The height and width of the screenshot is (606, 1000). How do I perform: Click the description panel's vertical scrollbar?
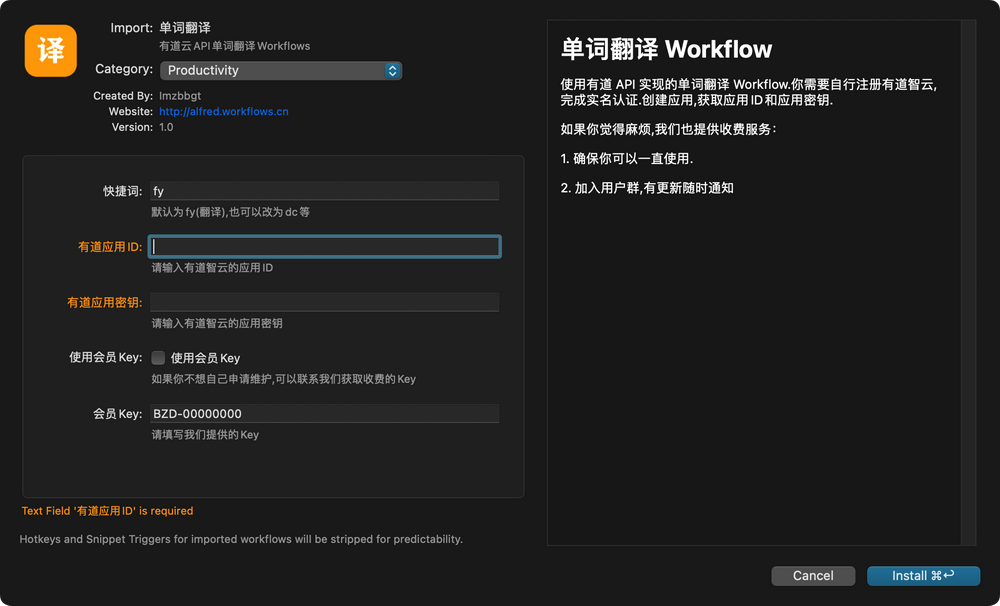coord(967,282)
